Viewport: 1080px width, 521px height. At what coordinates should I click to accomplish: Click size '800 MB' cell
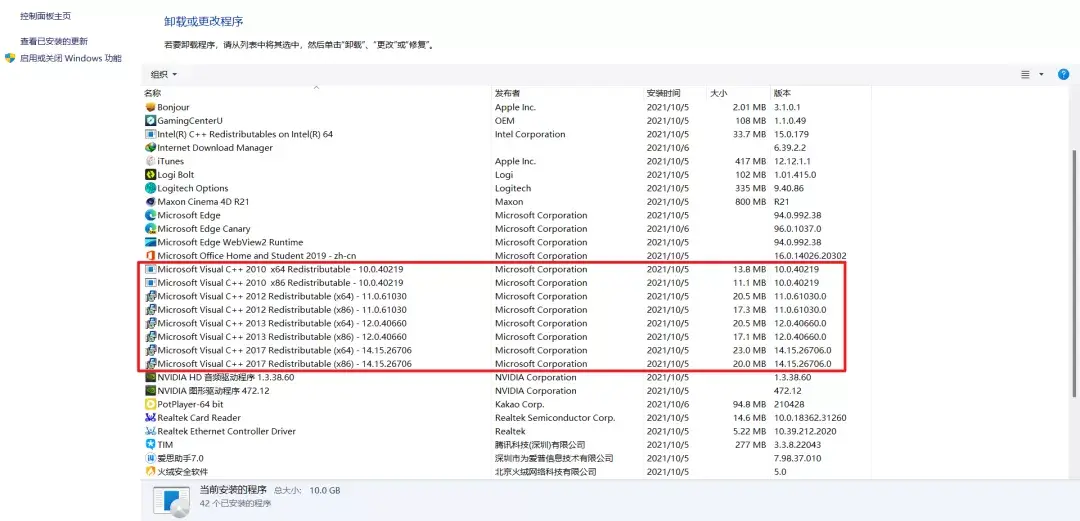click(749, 202)
